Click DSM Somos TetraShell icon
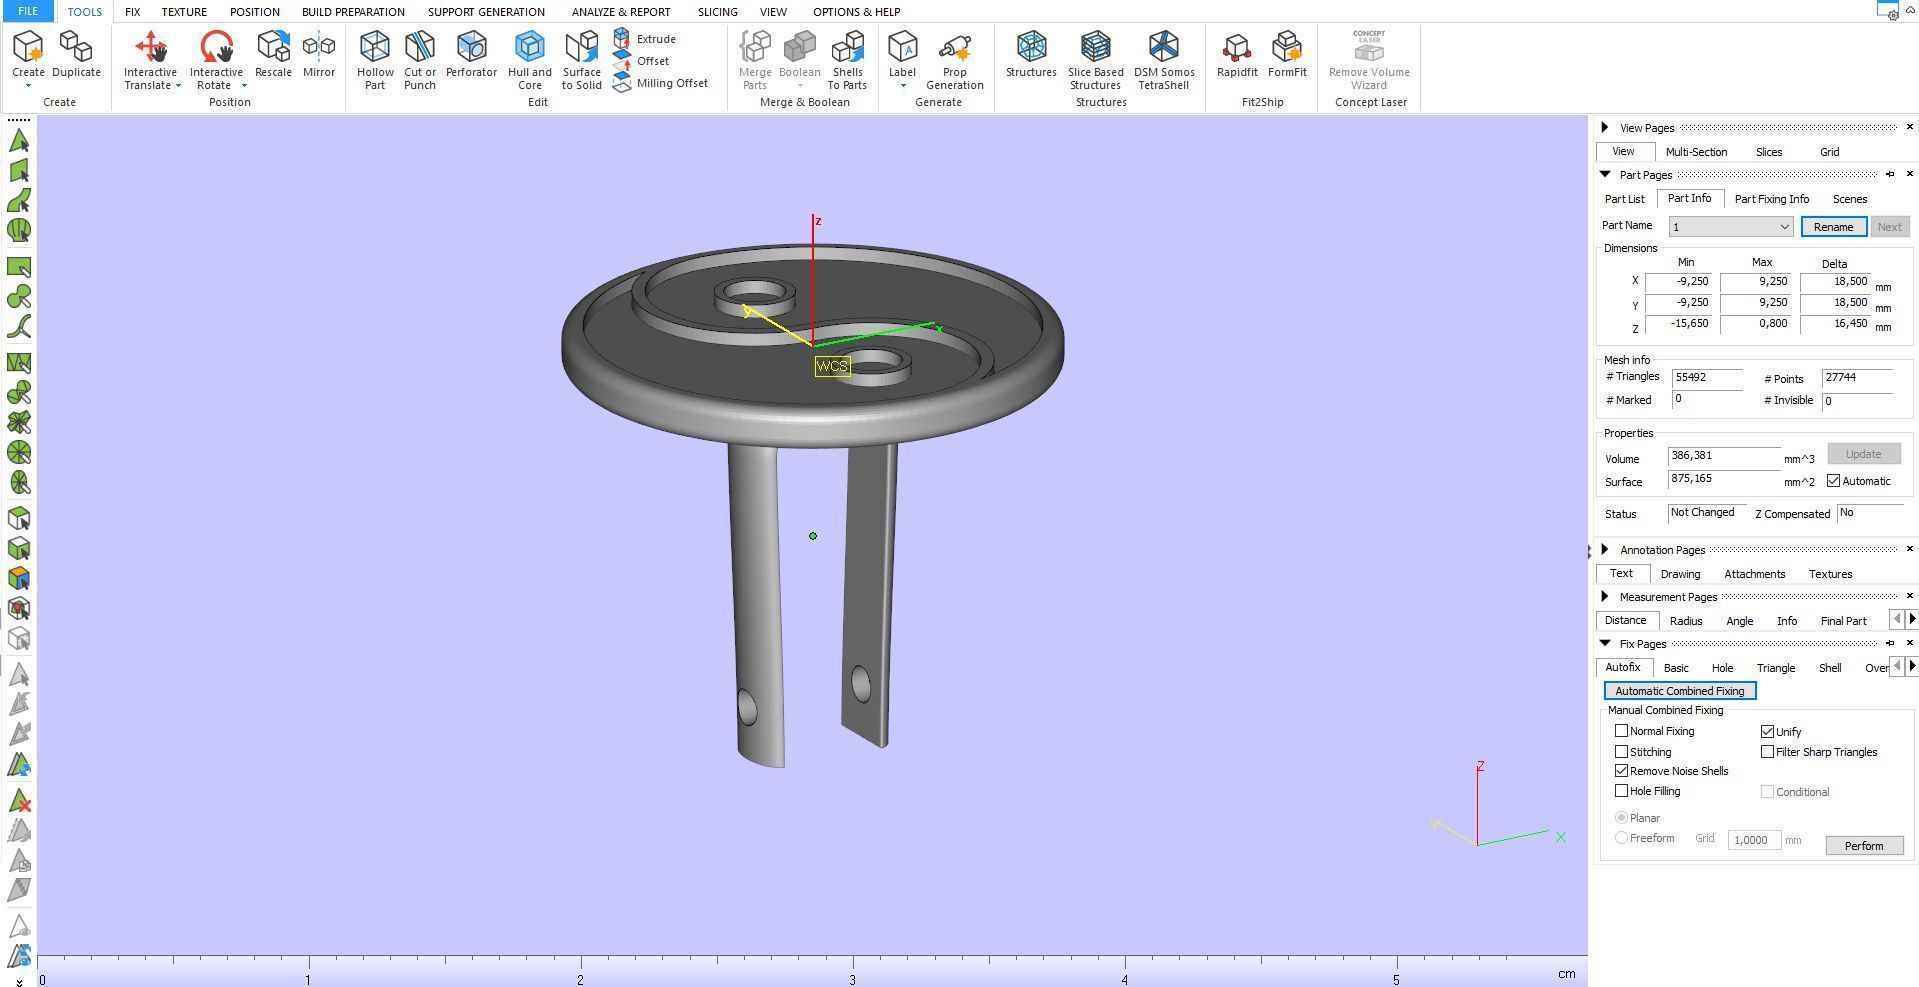This screenshot has width=1919, height=987. pyautogui.click(x=1164, y=59)
